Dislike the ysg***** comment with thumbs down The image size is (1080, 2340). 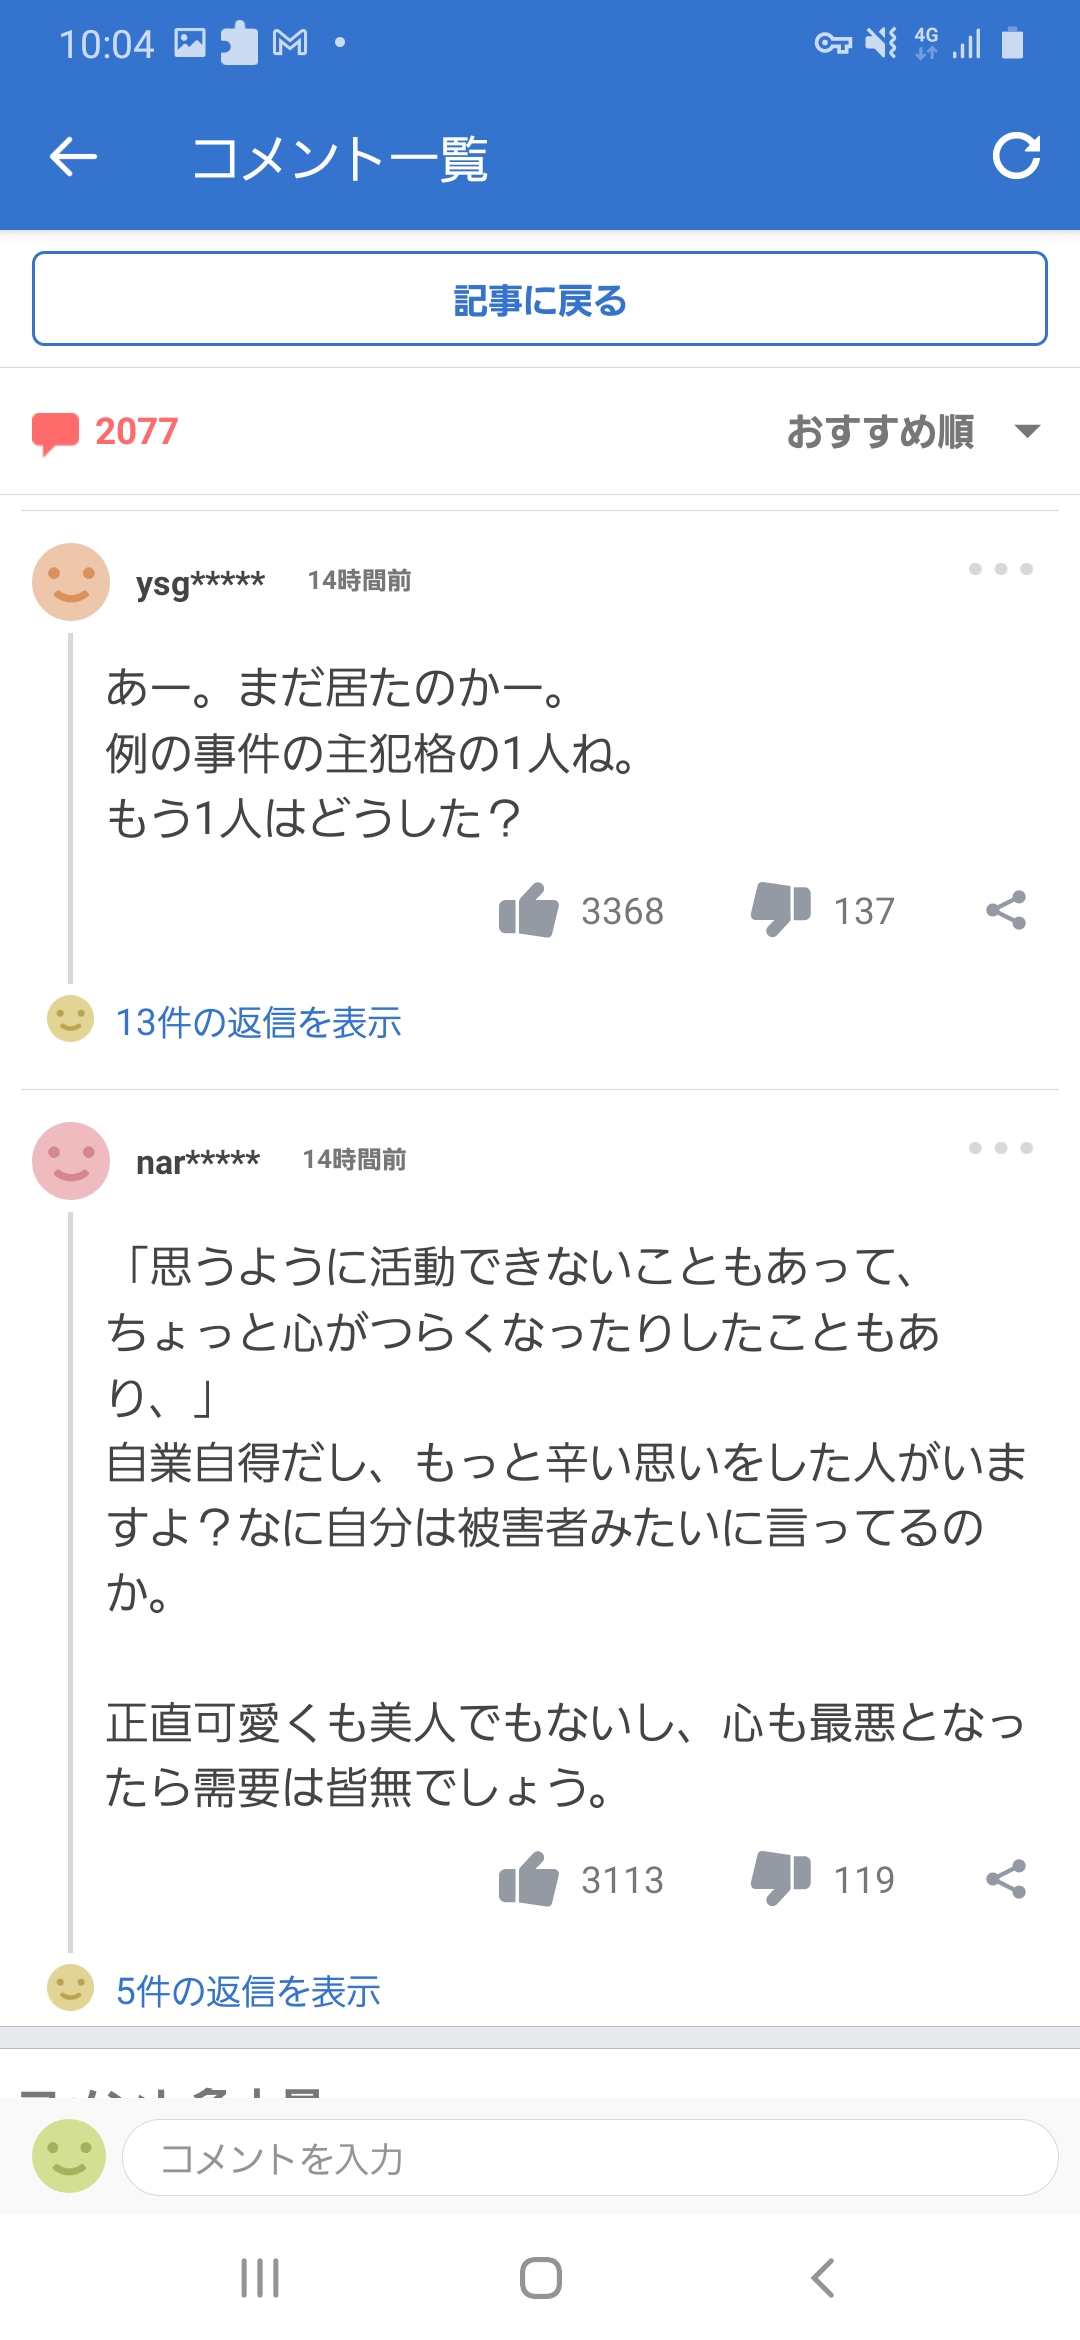(781, 910)
